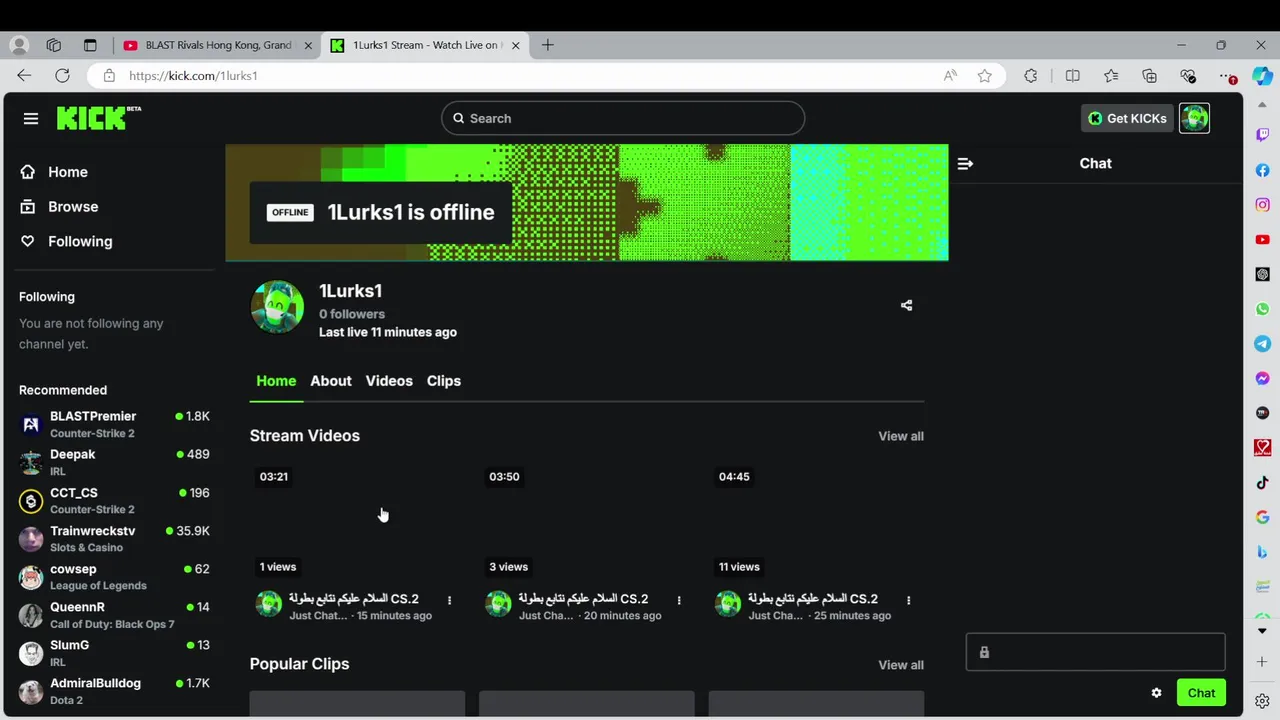Click View all for Popular Clips
Screen dimensions: 1280x720
[901, 665]
